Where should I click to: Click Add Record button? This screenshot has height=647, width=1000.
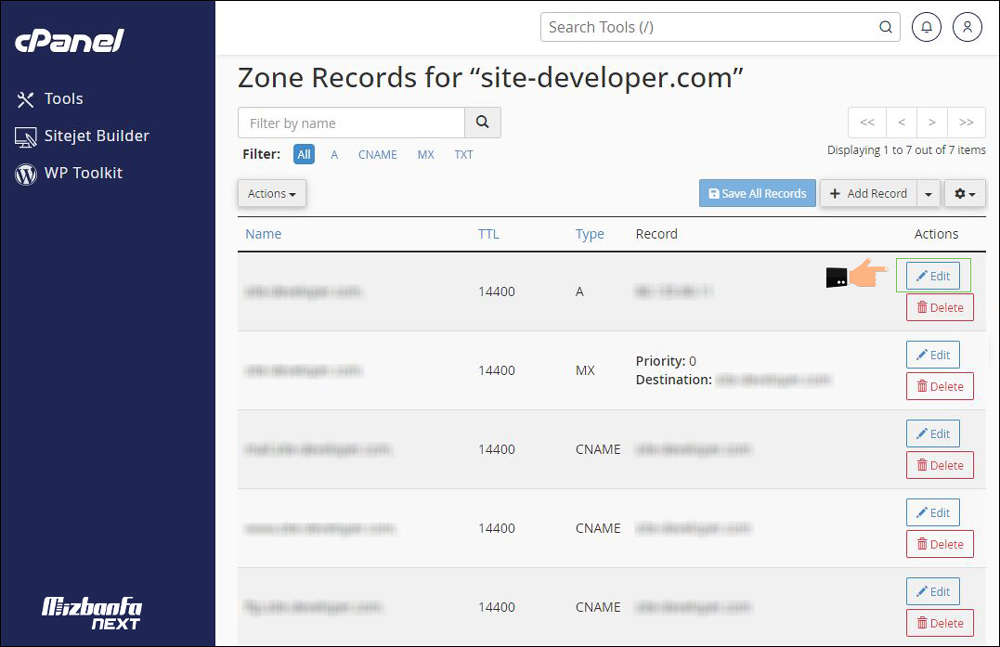click(869, 193)
